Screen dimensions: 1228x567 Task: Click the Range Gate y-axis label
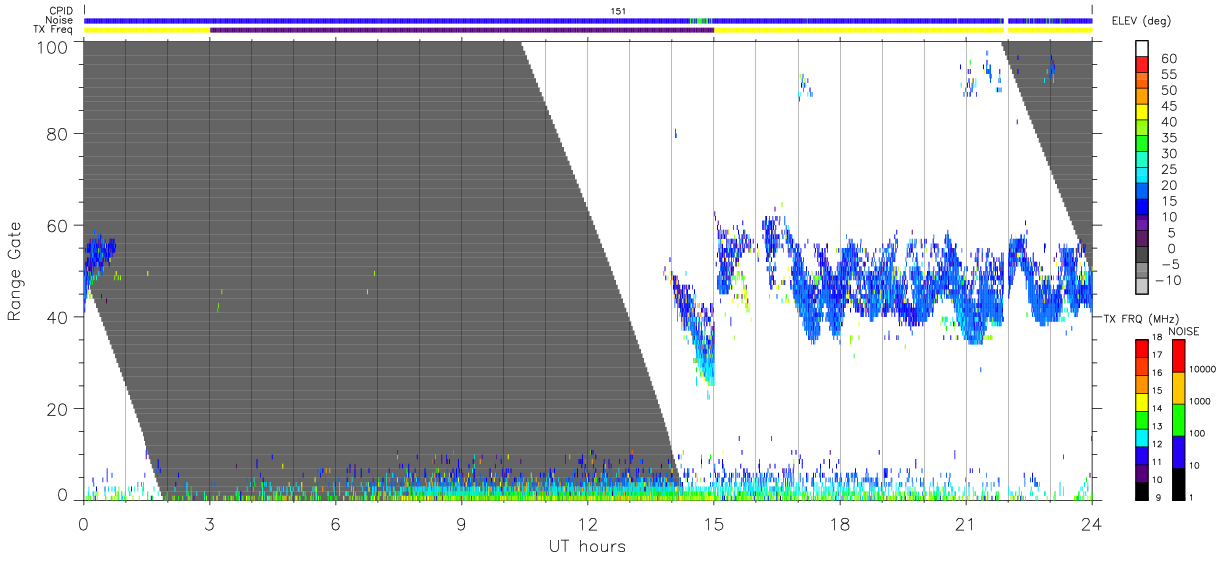click(15, 271)
